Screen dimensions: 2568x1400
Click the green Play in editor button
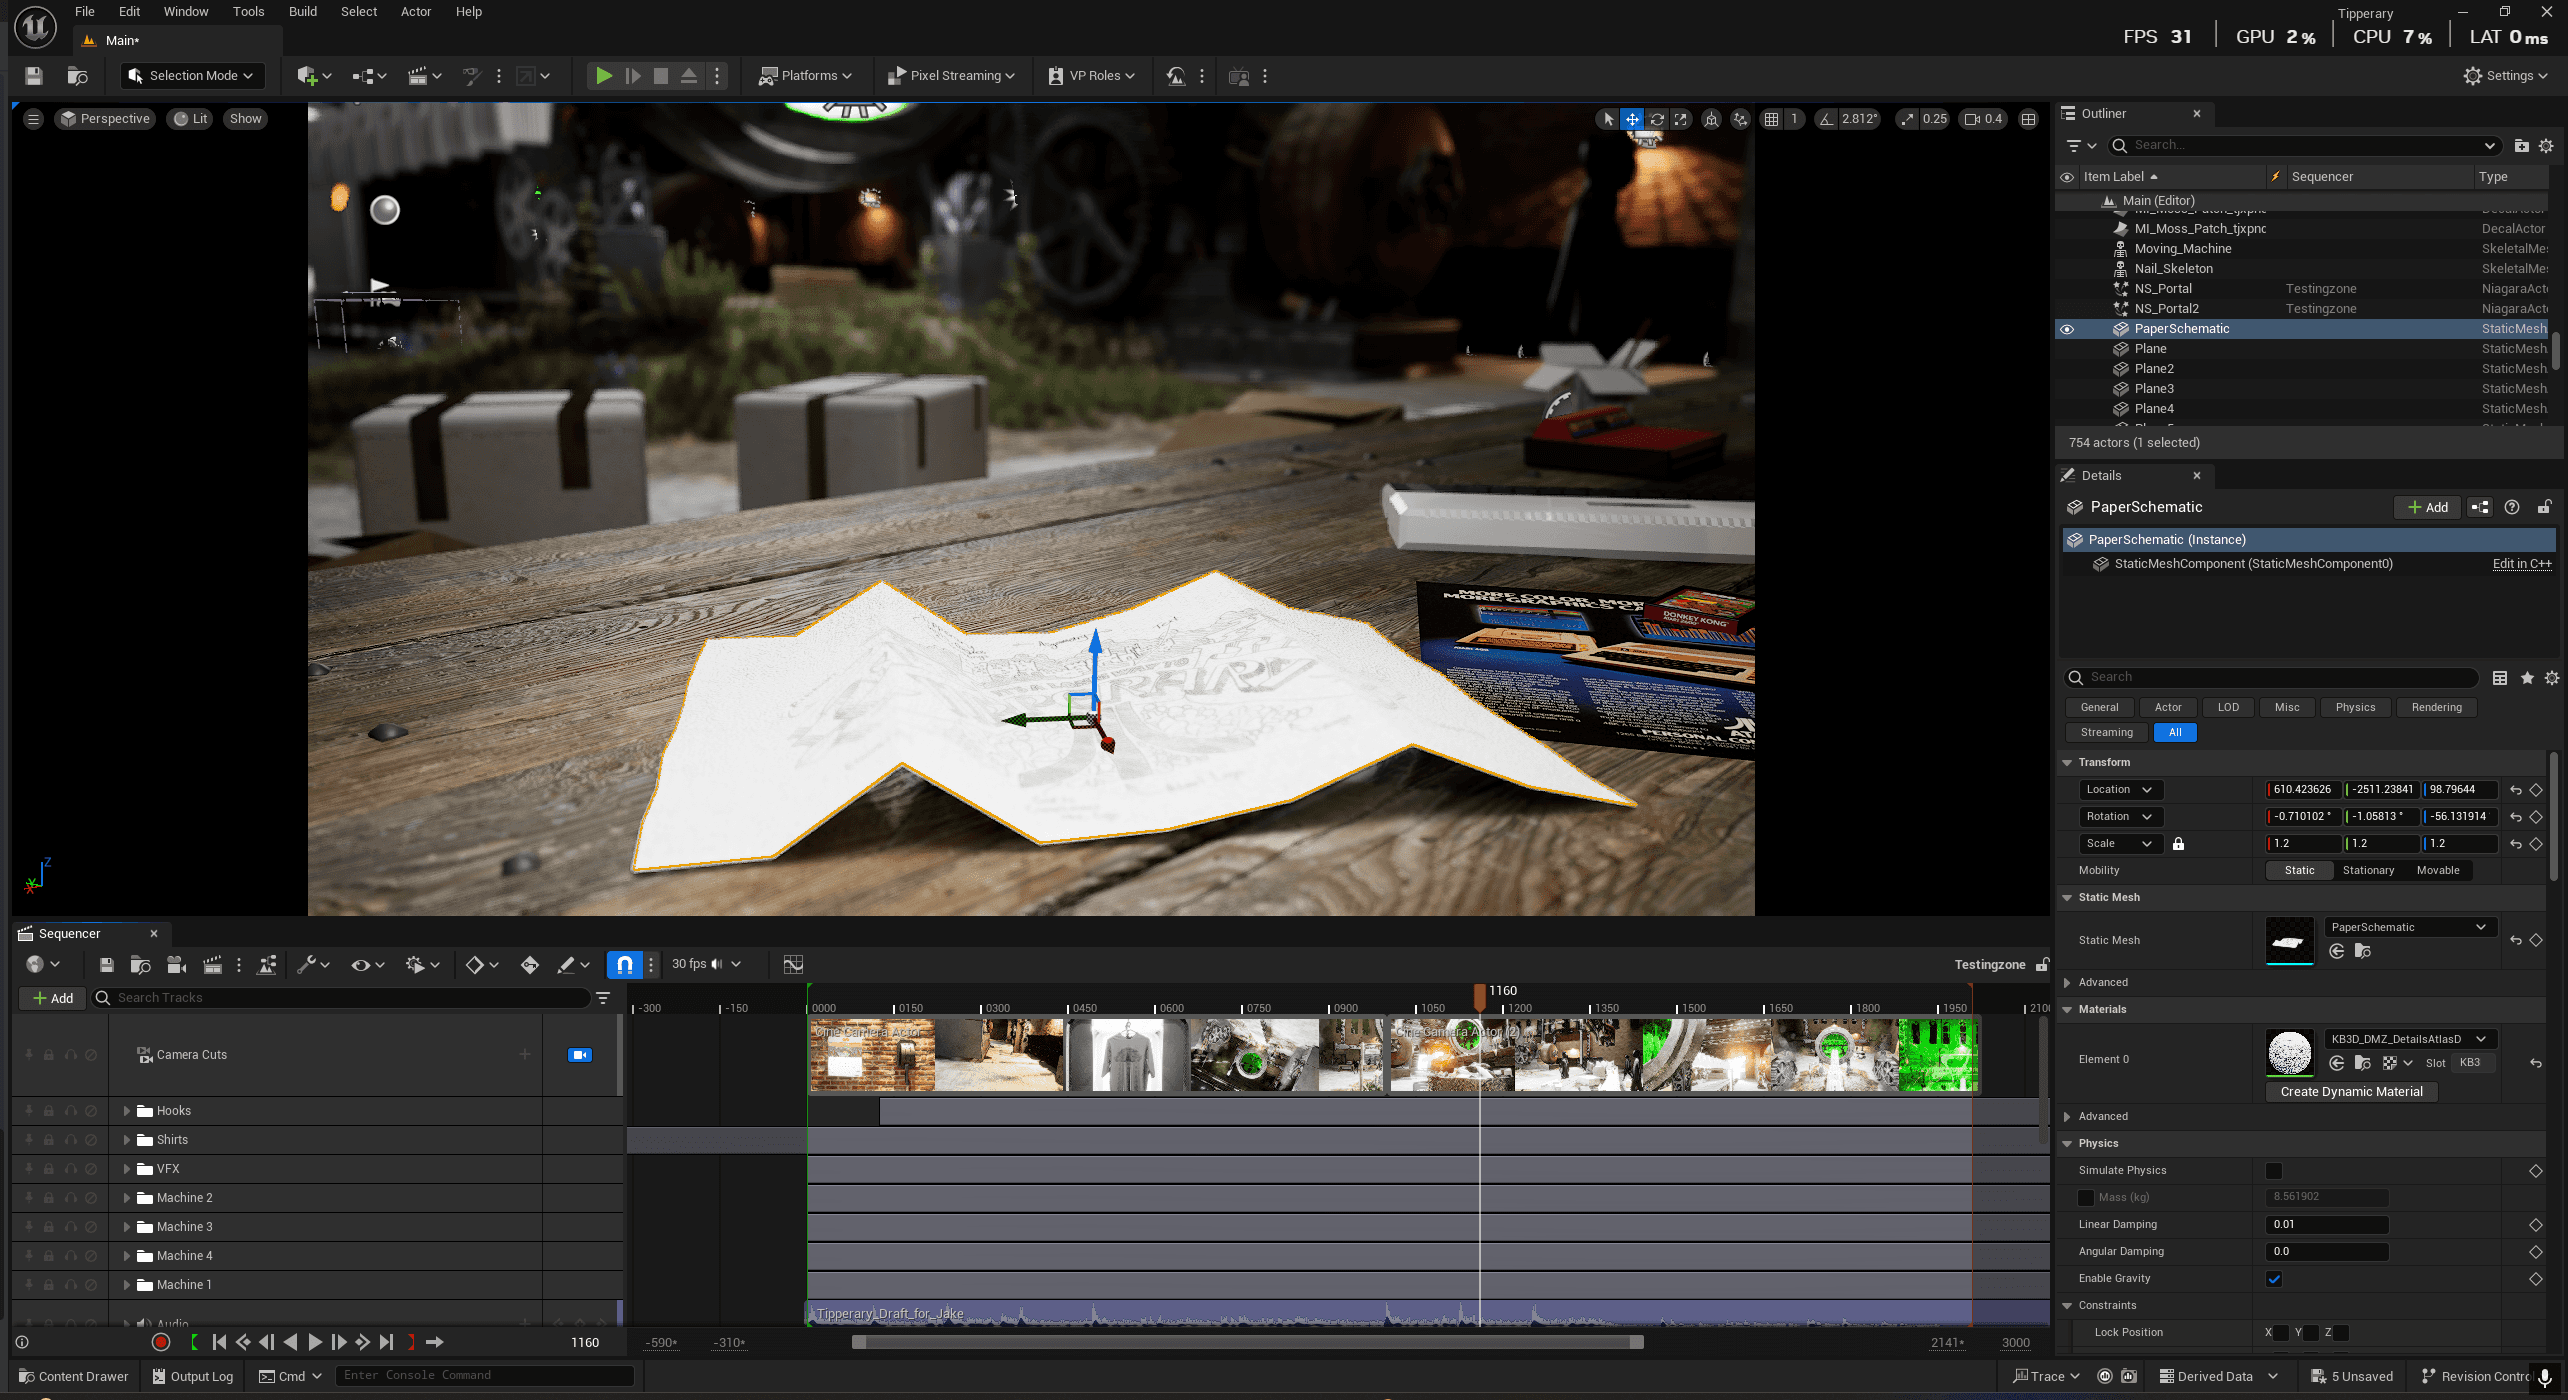pos(604,76)
